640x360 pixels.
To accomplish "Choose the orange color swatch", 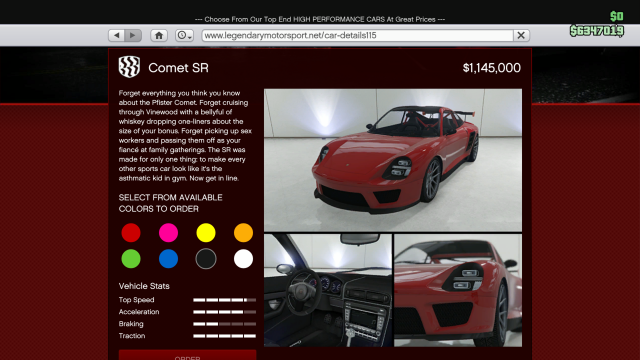I will [x=243, y=233].
